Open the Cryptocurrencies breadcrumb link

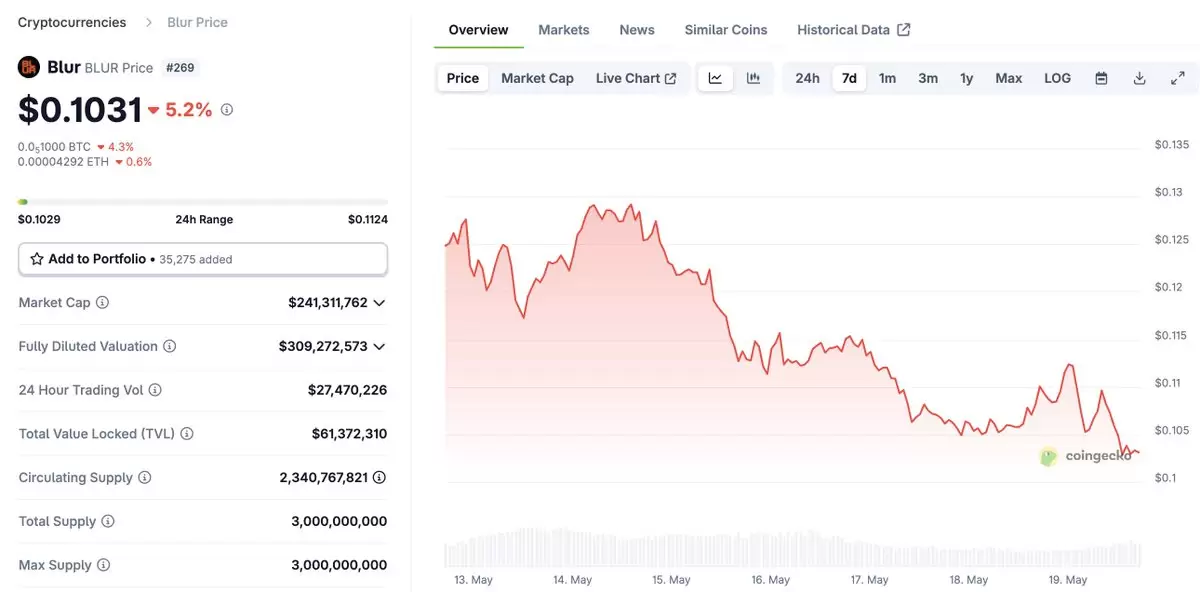tap(72, 22)
